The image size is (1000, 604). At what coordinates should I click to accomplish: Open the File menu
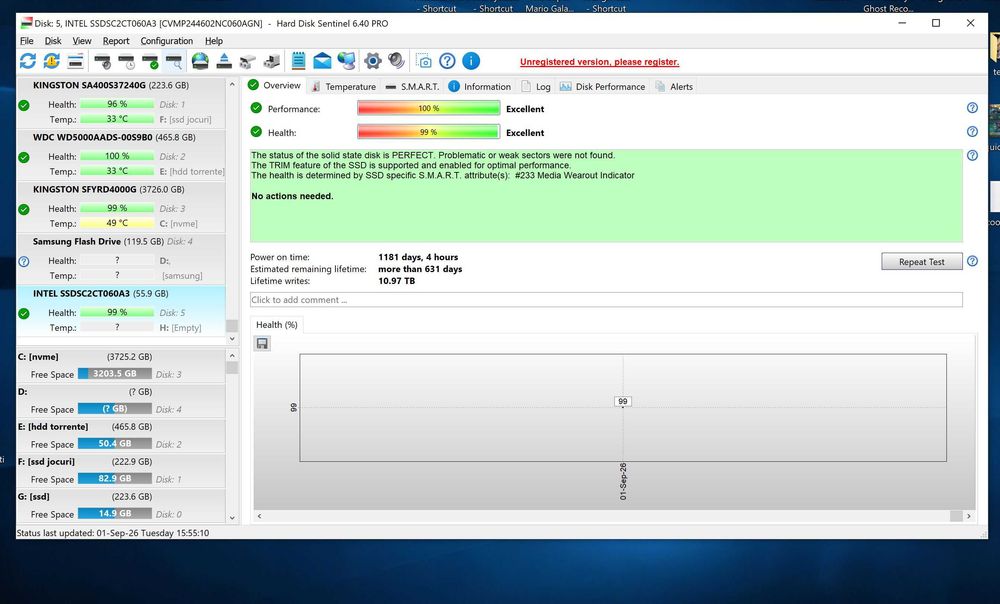coord(27,41)
